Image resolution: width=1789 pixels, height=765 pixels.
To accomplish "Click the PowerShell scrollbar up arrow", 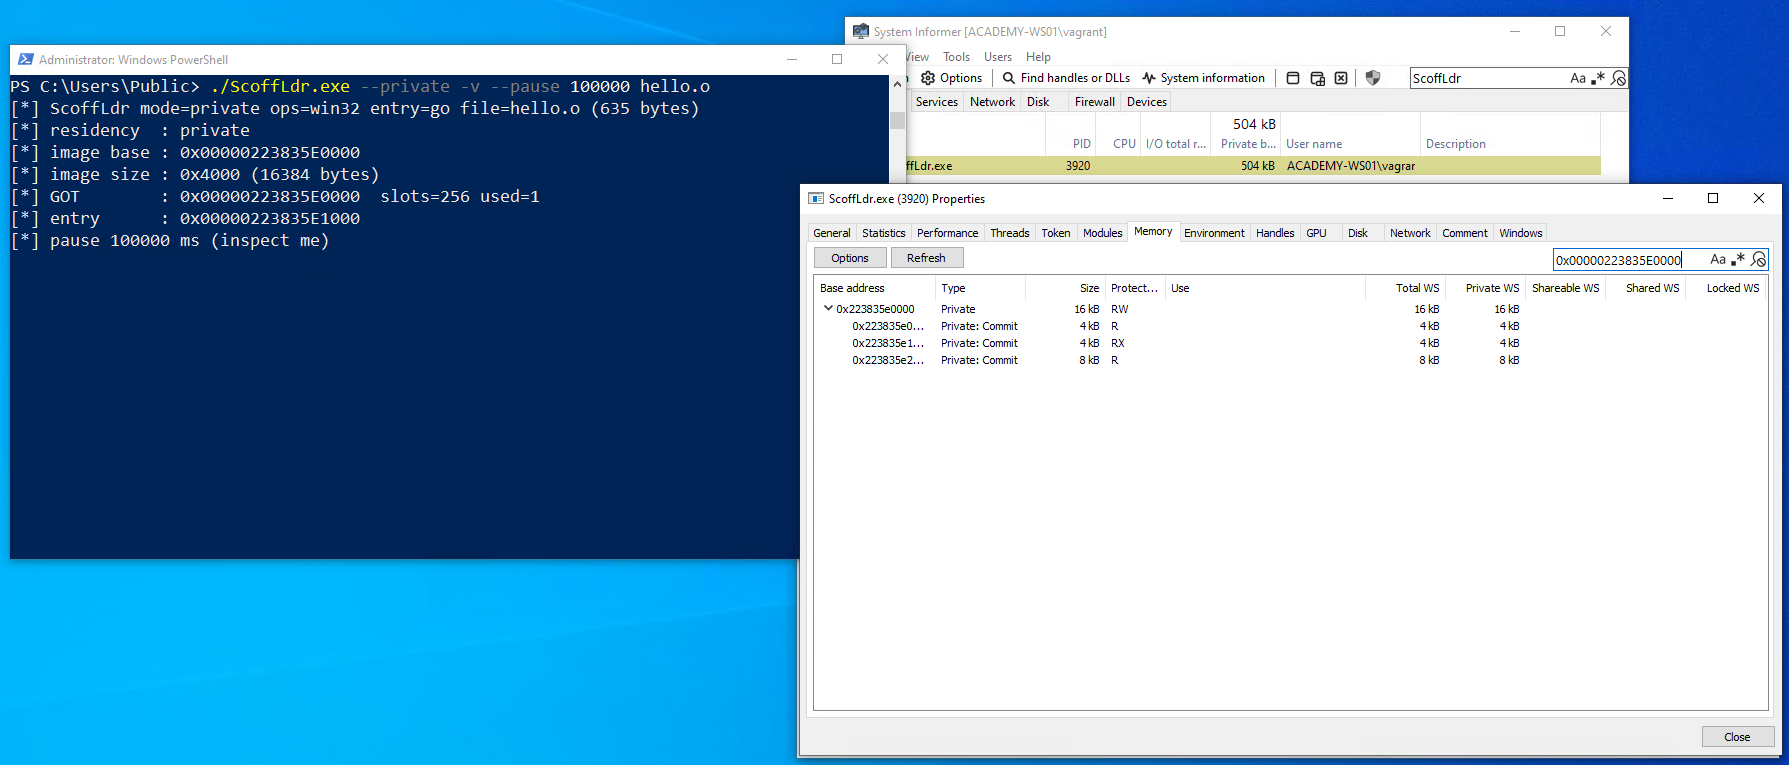I will click(897, 85).
